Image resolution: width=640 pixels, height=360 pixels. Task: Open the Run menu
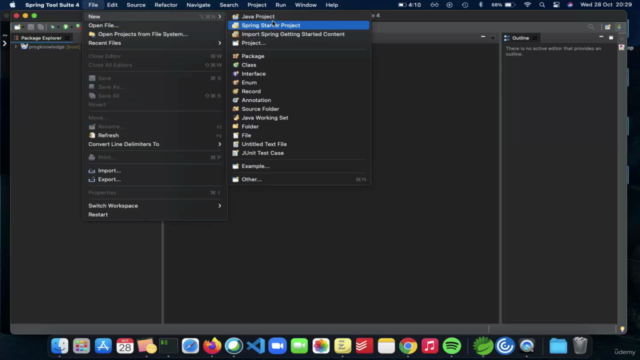coord(280,5)
